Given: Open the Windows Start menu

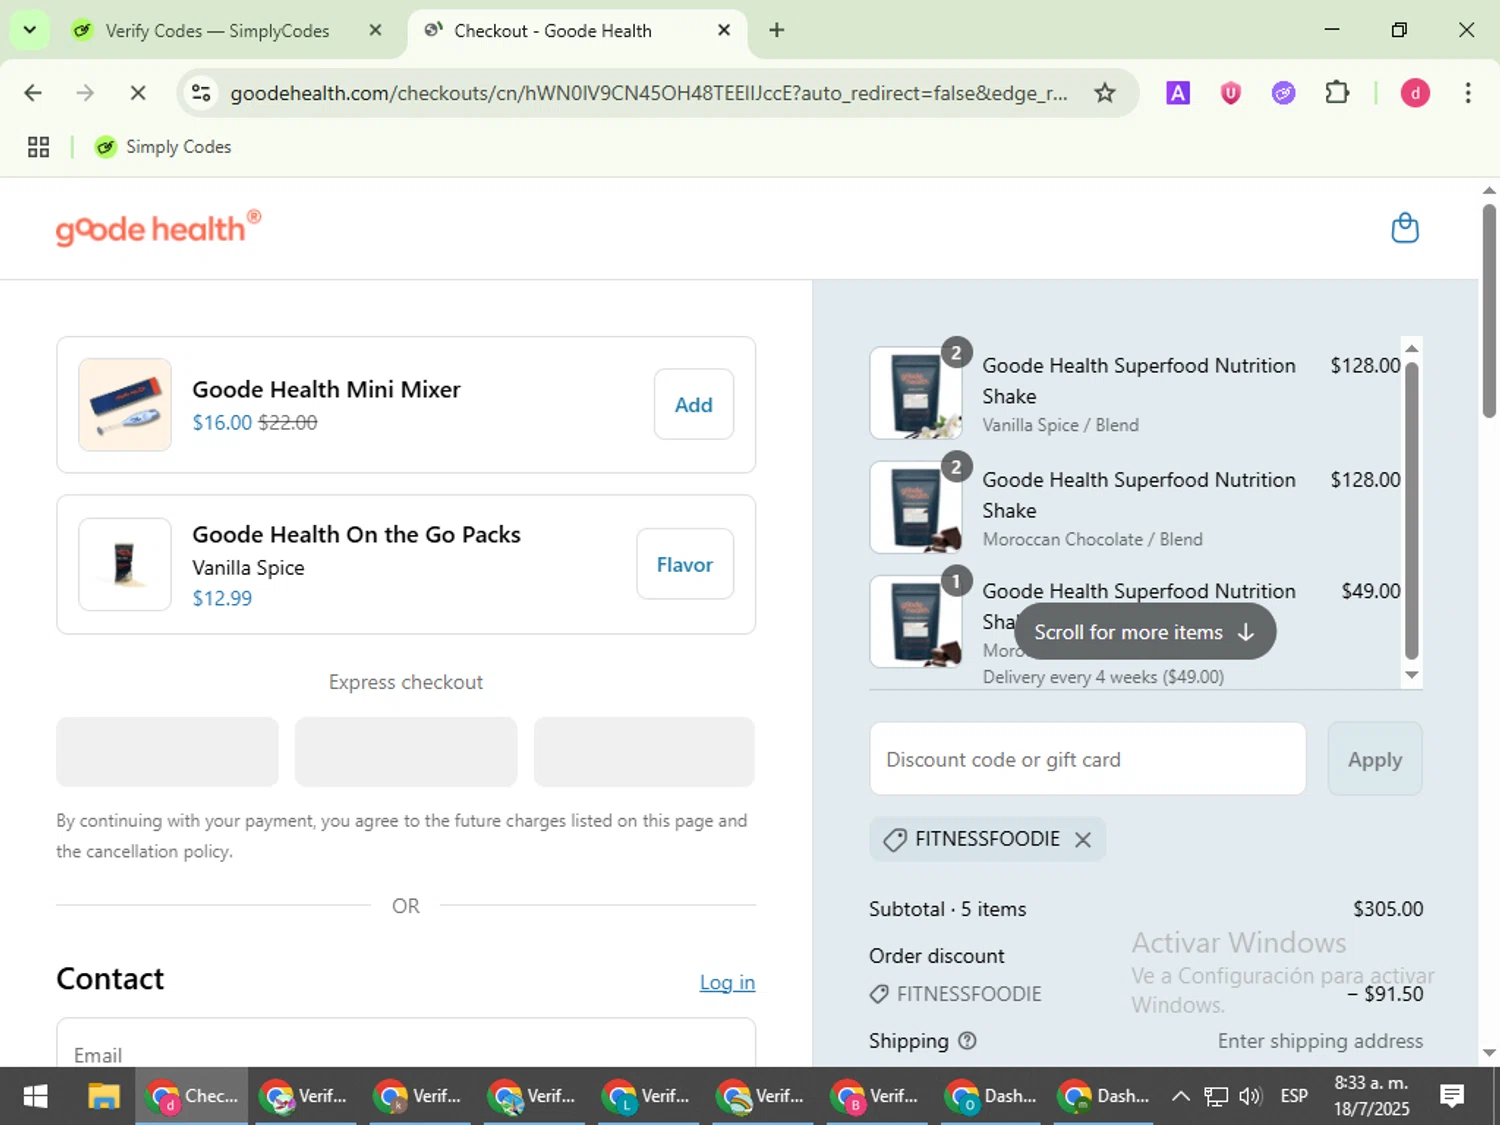Looking at the screenshot, I should click(x=35, y=1096).
